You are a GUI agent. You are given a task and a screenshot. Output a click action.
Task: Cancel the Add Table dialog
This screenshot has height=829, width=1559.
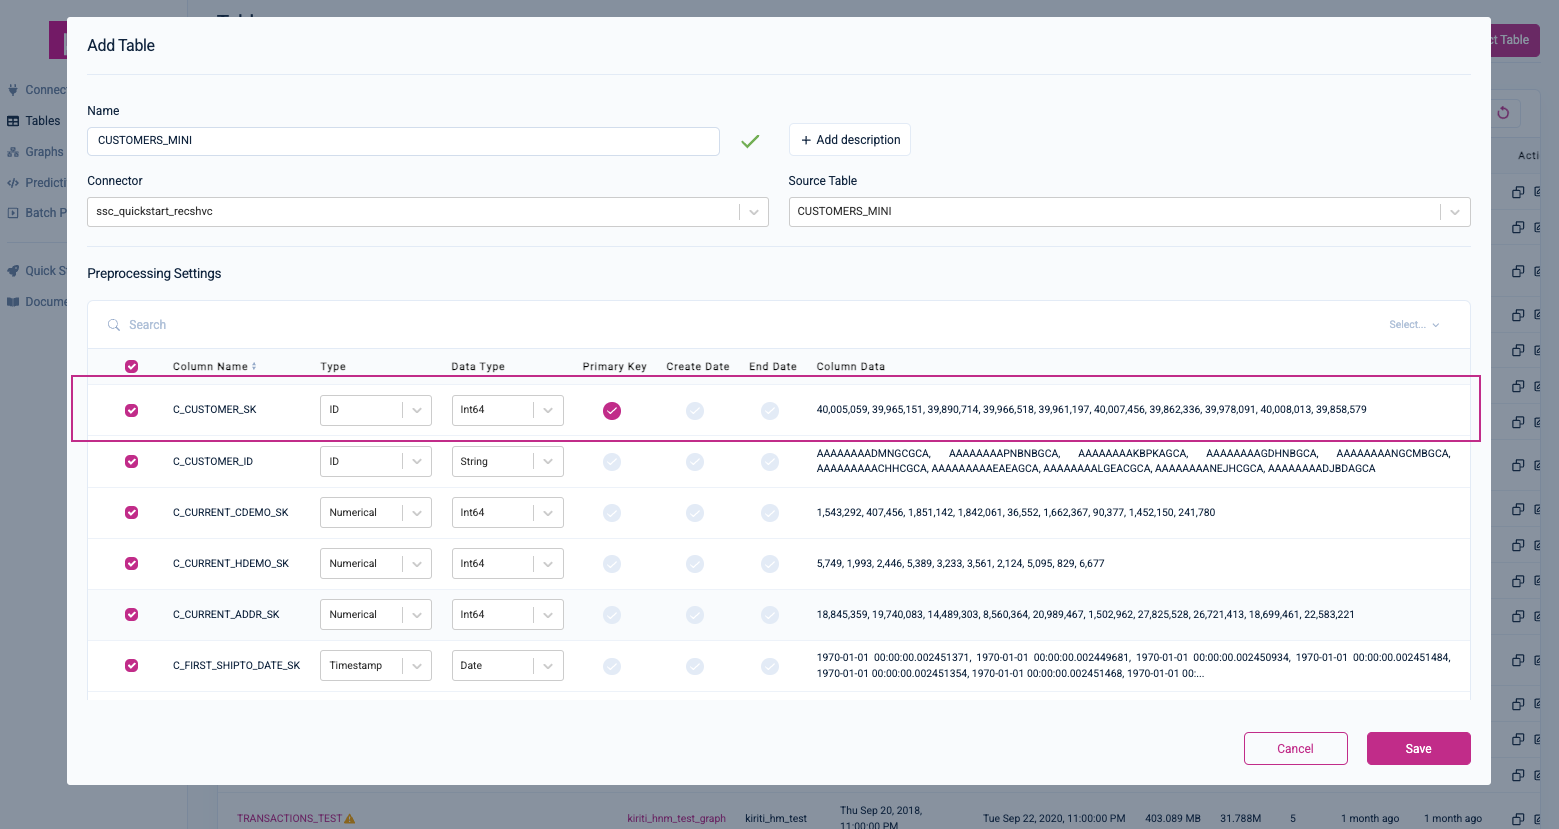1295,749
